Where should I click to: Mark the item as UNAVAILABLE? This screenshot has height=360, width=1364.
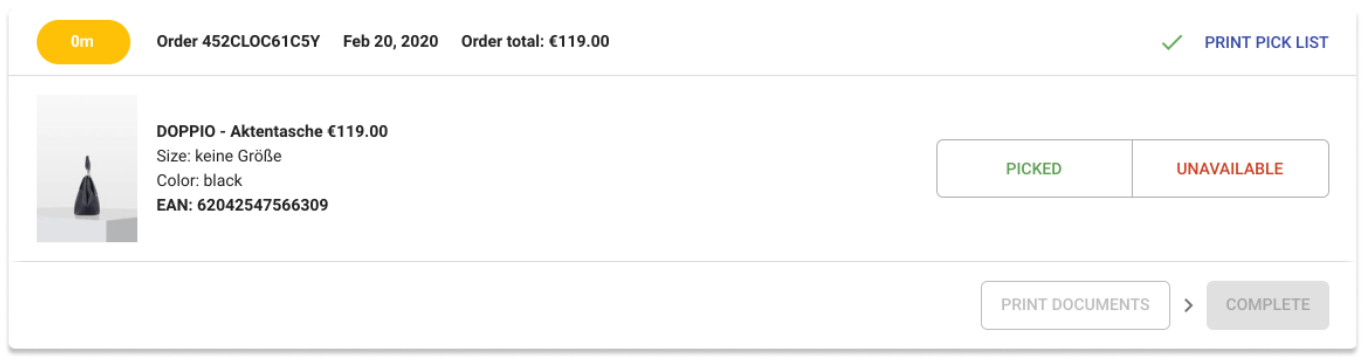(x=1230, y=169)
